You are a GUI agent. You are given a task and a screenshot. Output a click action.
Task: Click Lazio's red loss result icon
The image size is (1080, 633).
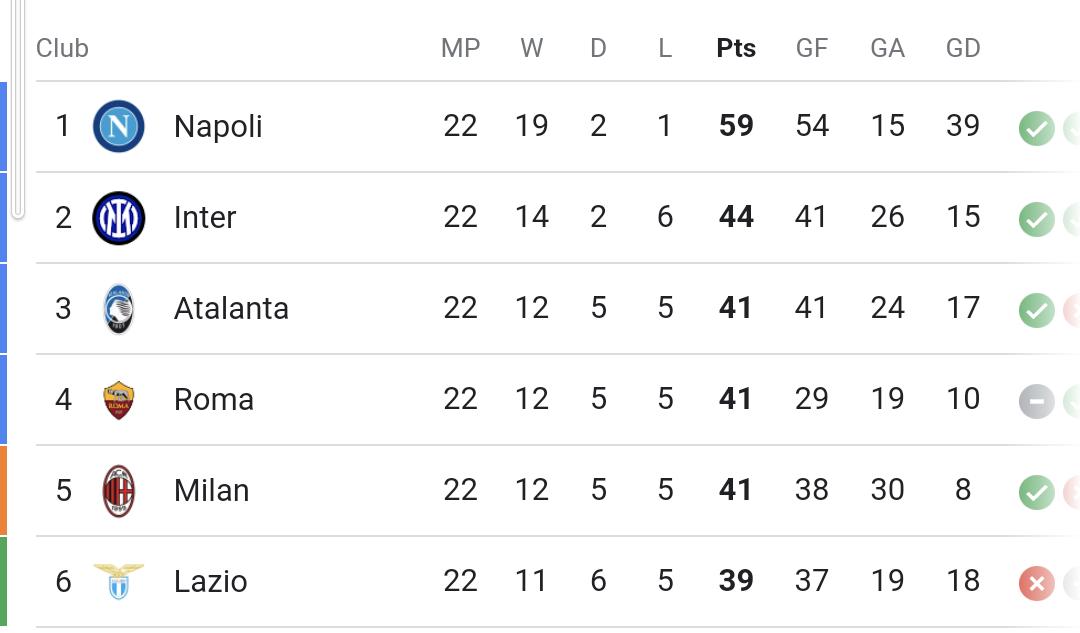[1036, 583]
